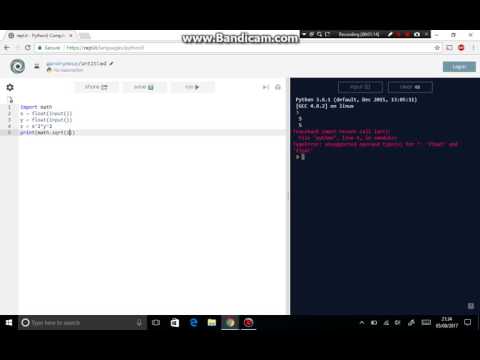Open the Bandicam bar dropdown arrow
480x360 pixels.
(x=304, y=34)
